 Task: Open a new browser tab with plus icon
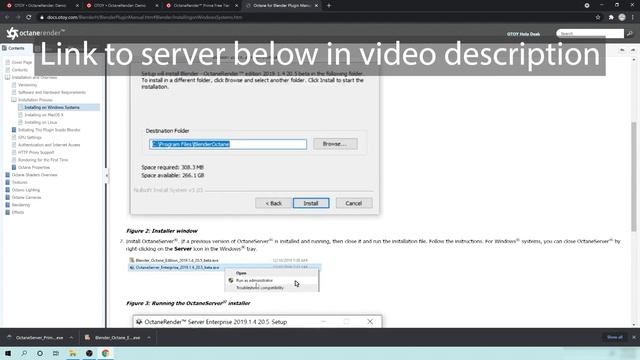329,6
